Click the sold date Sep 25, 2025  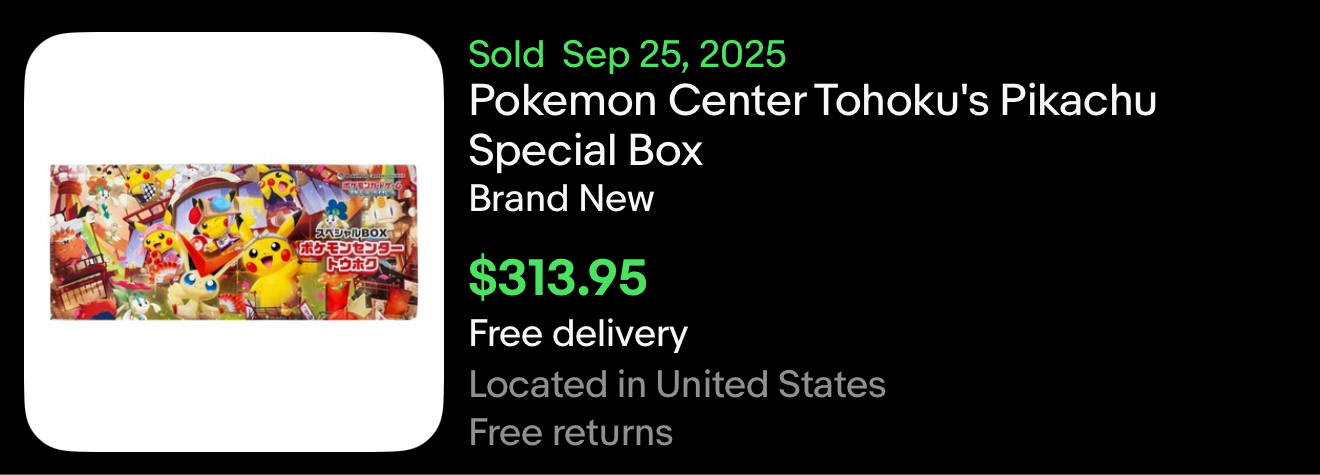coord(674,54)
